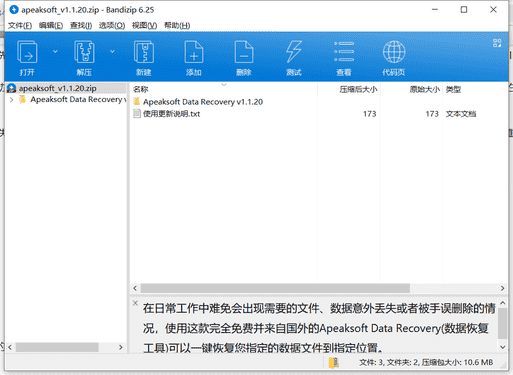Close the archive comment panel
Screen dimensions: 513x375
[x=135, y=303]
